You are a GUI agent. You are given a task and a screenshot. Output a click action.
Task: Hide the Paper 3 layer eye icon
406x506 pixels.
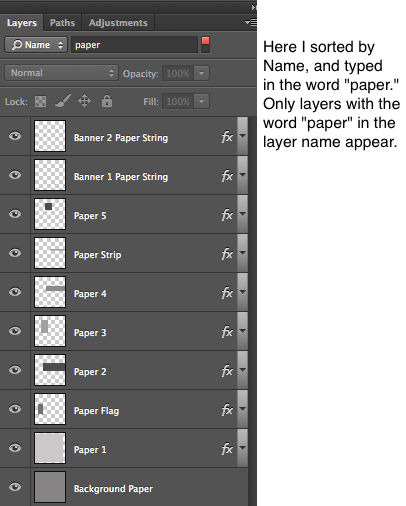click(15, 331)
